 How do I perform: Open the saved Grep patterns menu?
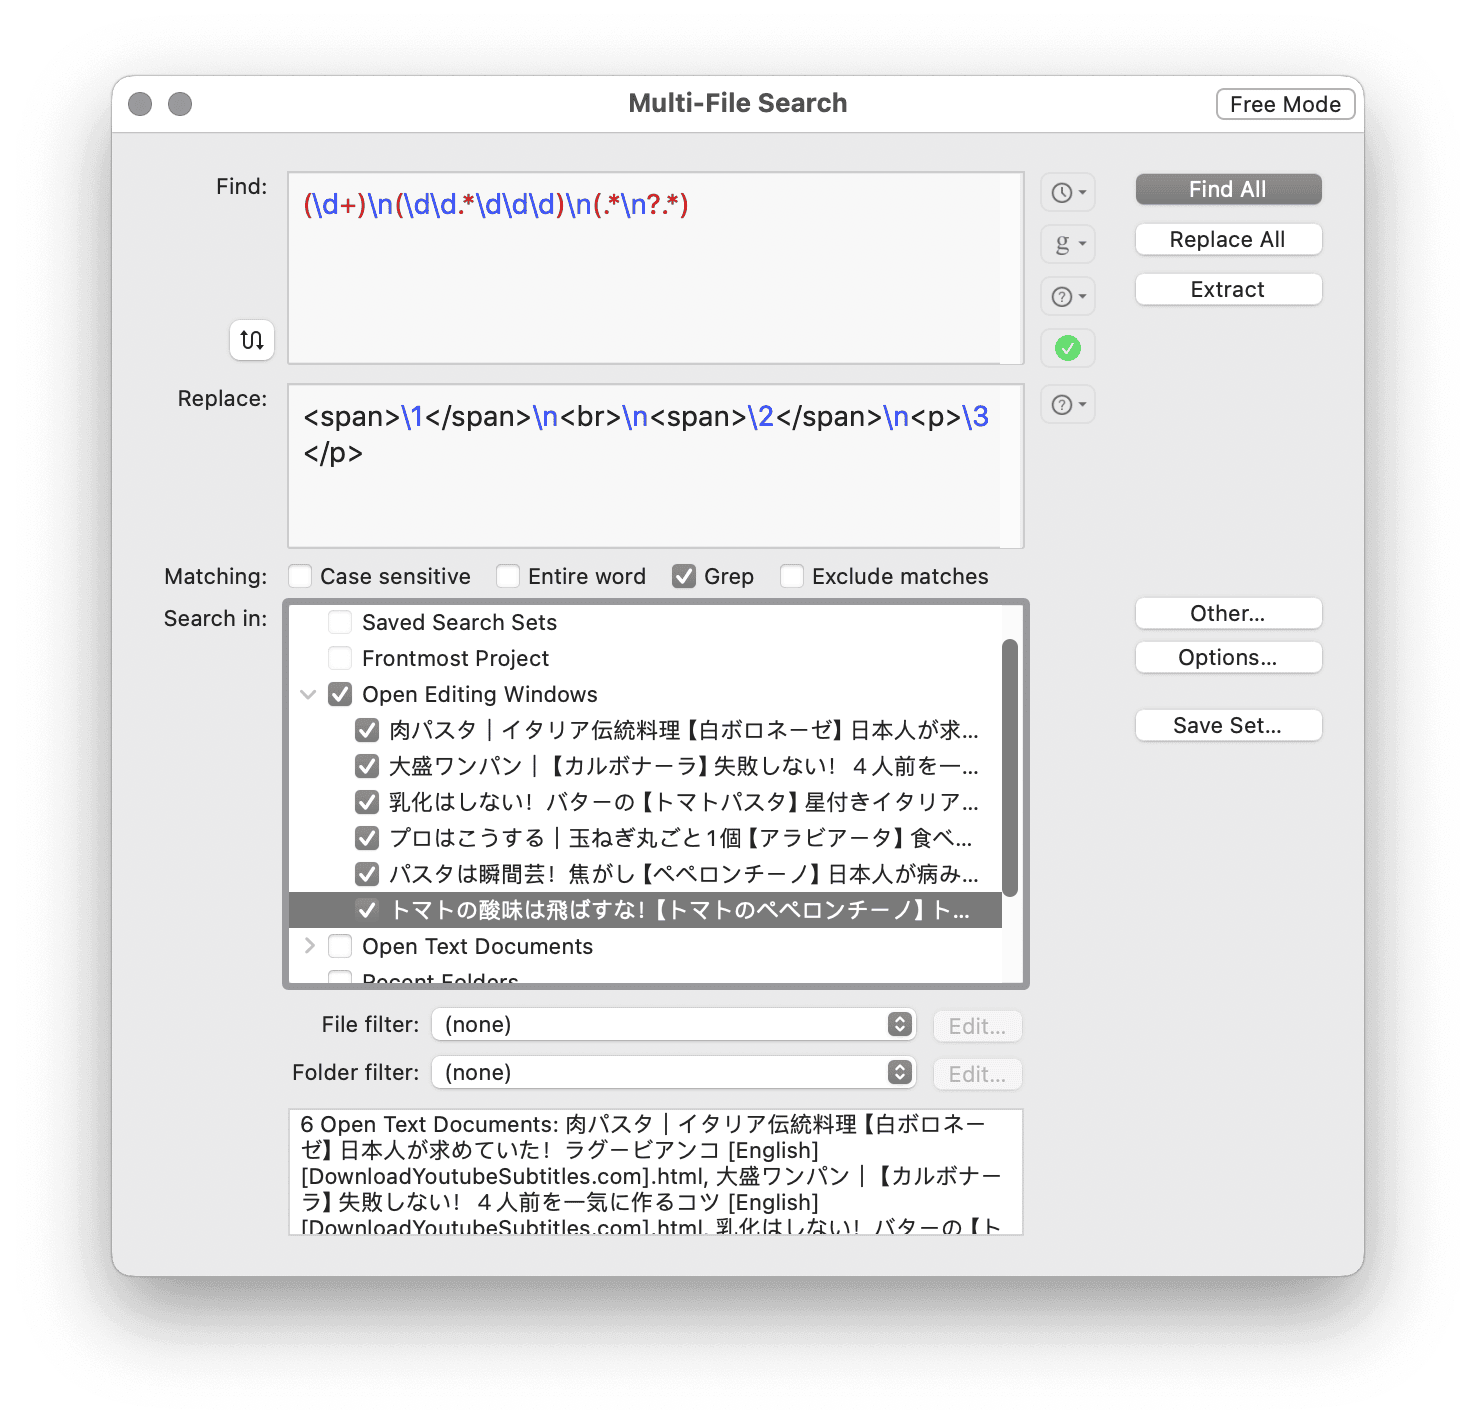[x=1067, y=244]
